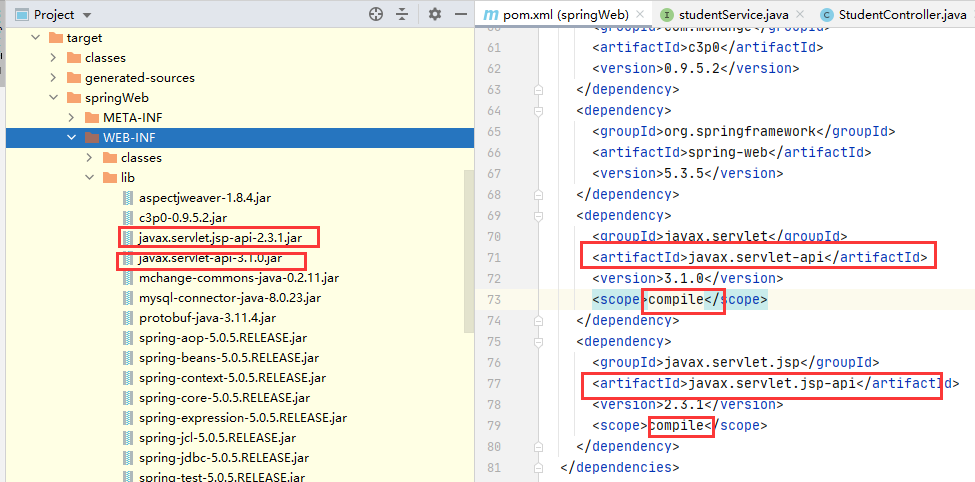The width and height of the screenshot is (975, 482).
Task: Collapse the WEB-INF folder
Action: [x=72, y=137]
